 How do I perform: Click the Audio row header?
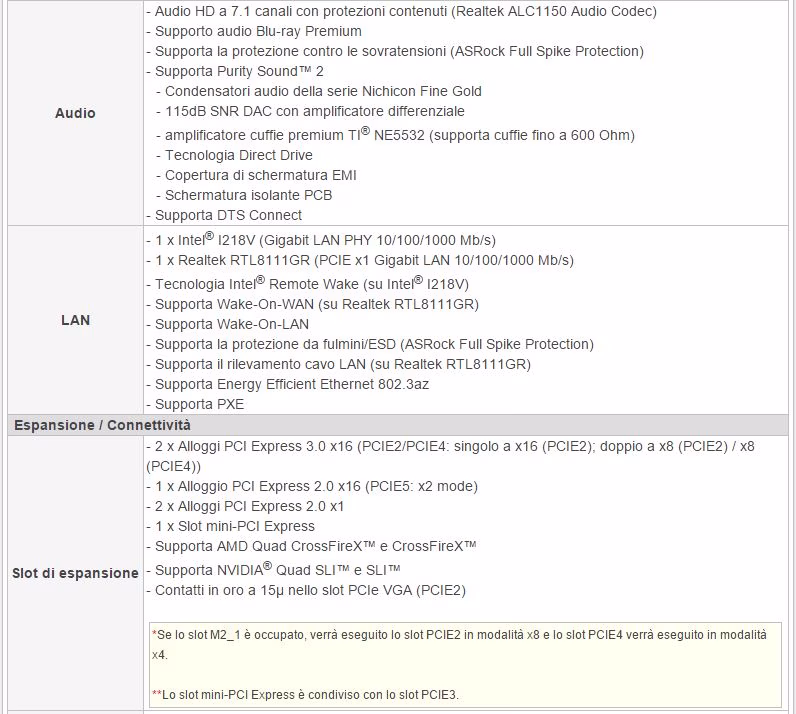75,113
